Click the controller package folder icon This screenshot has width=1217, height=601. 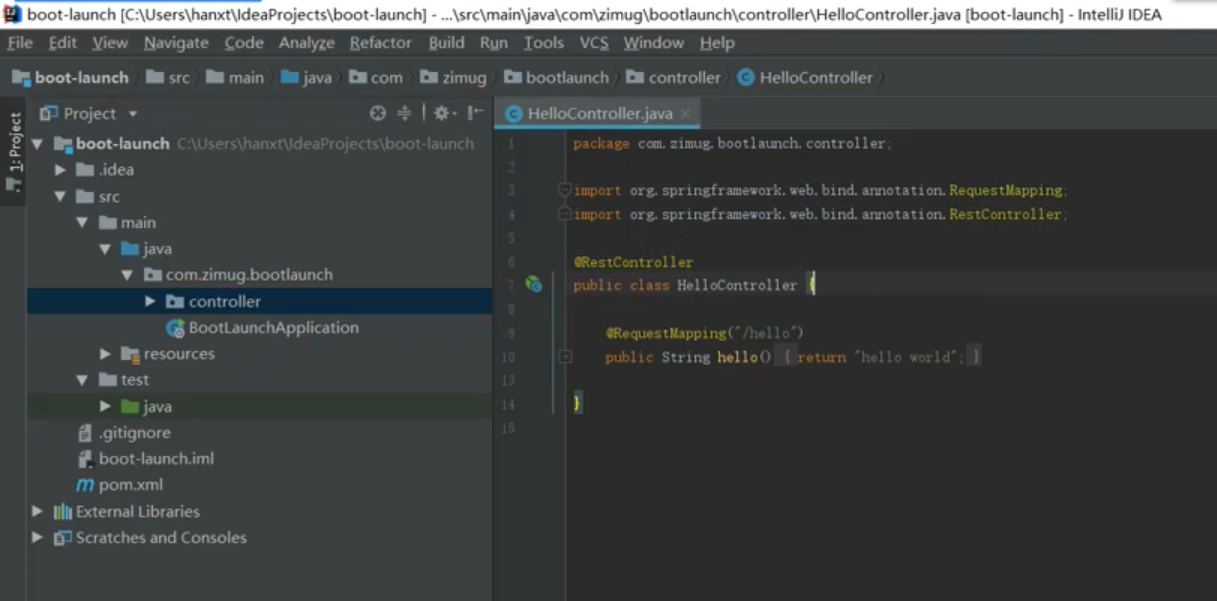point(174,302)
